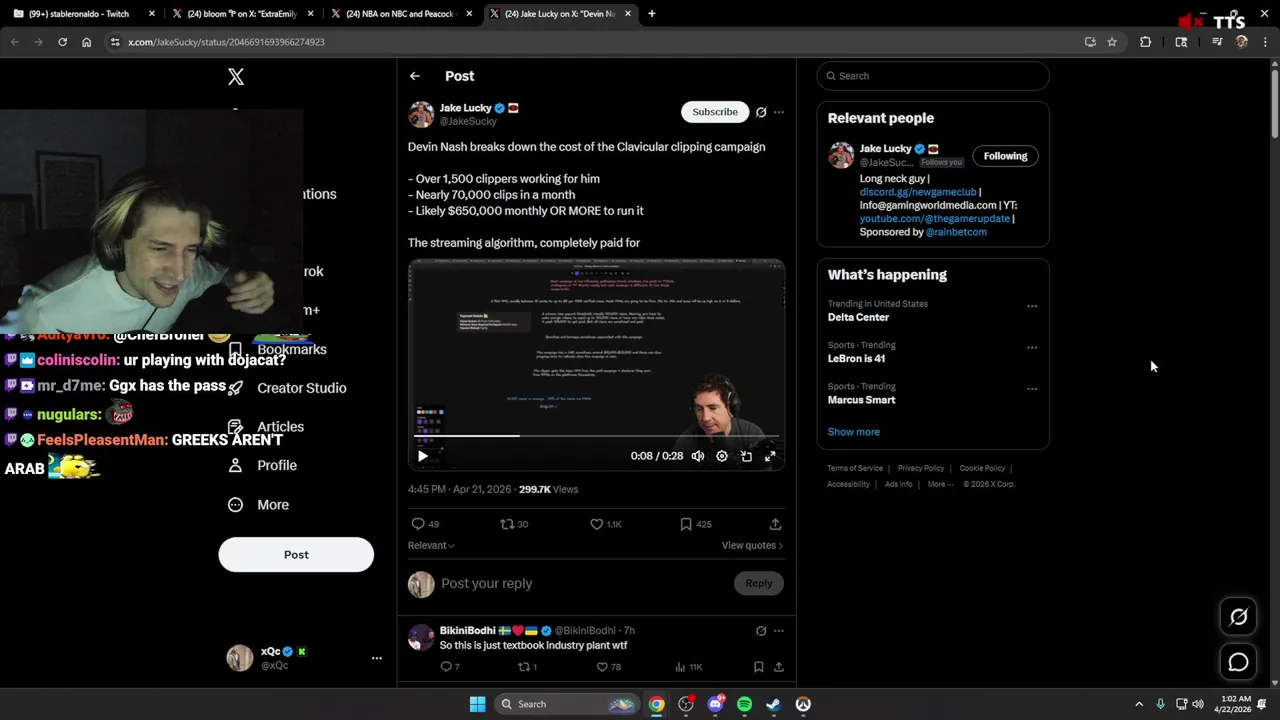Image resolution: width=1280 pixels, height=720 pixels.
Task: Open the floating Grok button
Action: click(x=1238, y=617)
